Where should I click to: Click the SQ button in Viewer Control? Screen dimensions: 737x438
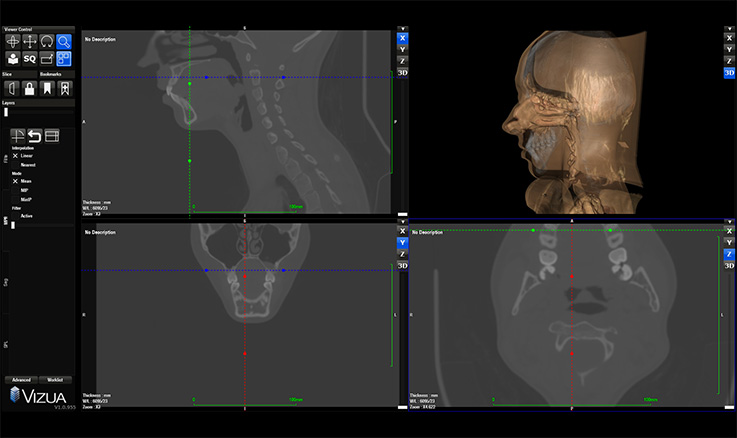point(30,58)
